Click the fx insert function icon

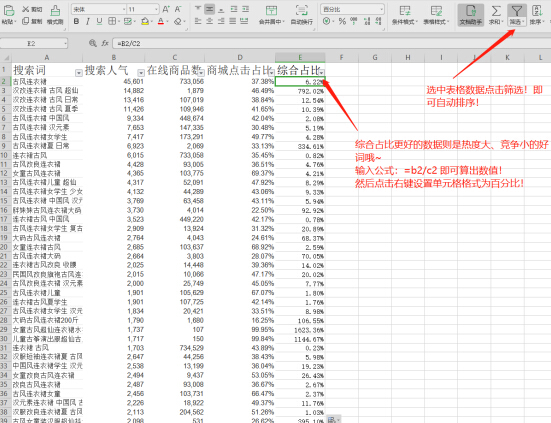tap(105, 43)
